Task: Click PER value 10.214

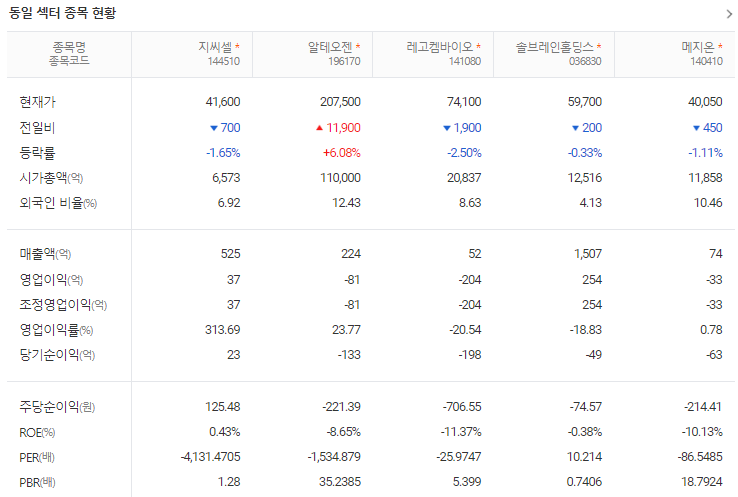Action: coord(585,457)
